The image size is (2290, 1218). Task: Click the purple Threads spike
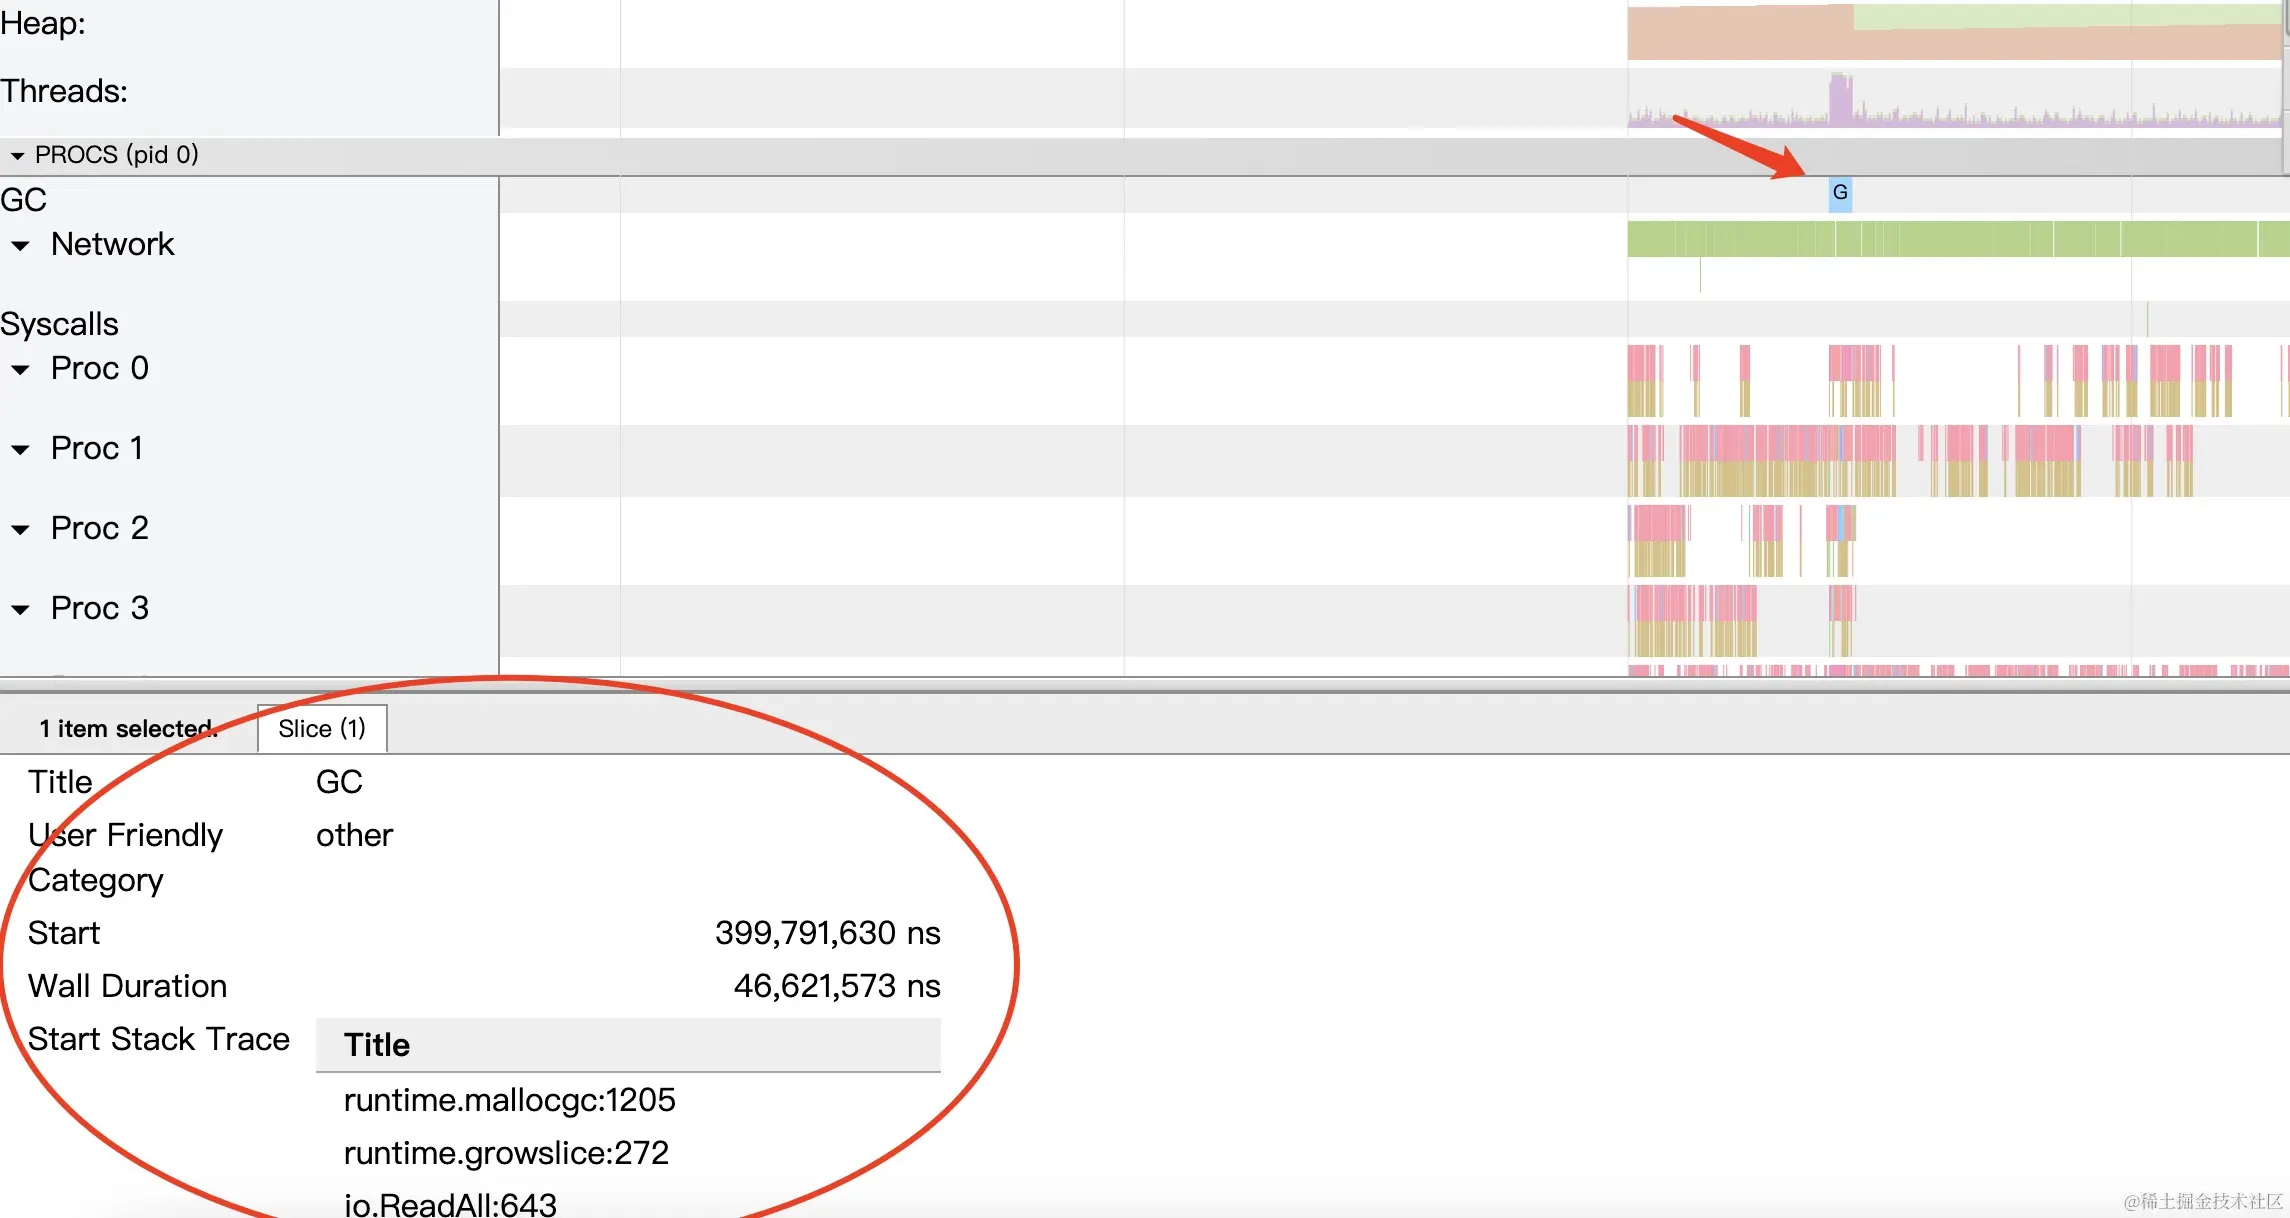coord(1840,98)
